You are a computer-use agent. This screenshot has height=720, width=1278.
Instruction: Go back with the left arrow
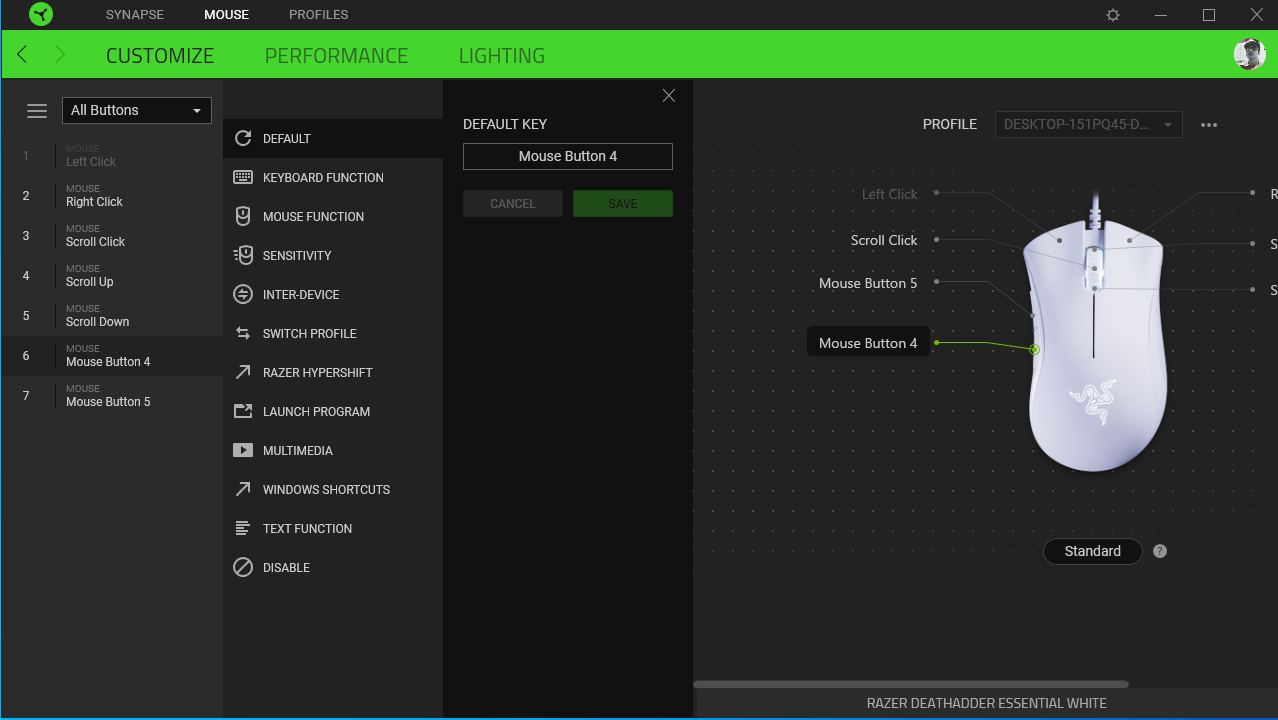22,54
